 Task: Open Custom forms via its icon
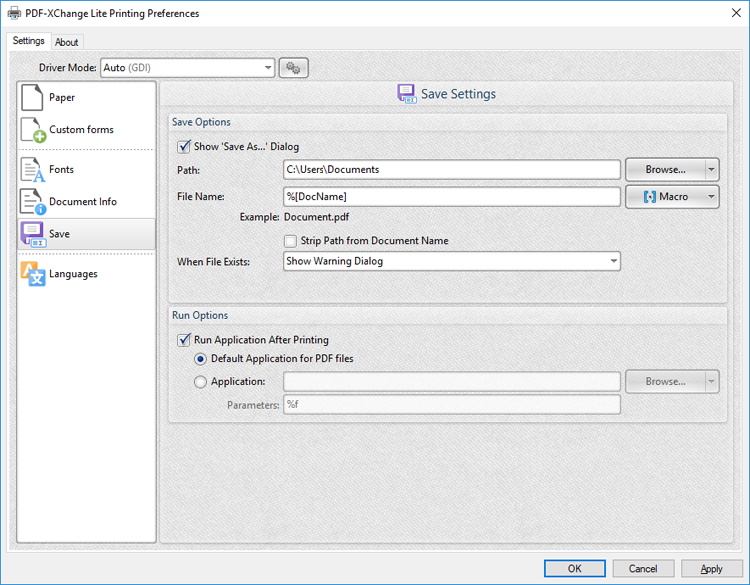[x=33, y=130]
